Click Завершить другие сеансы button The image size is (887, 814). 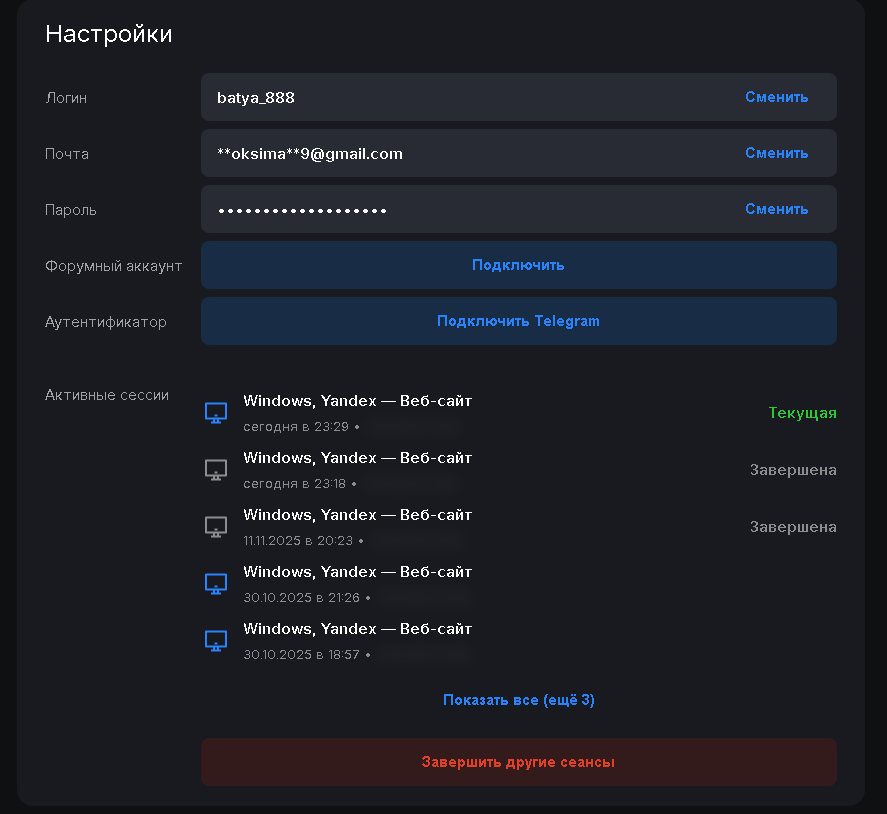pyautogui.click(x=518, y=762)
